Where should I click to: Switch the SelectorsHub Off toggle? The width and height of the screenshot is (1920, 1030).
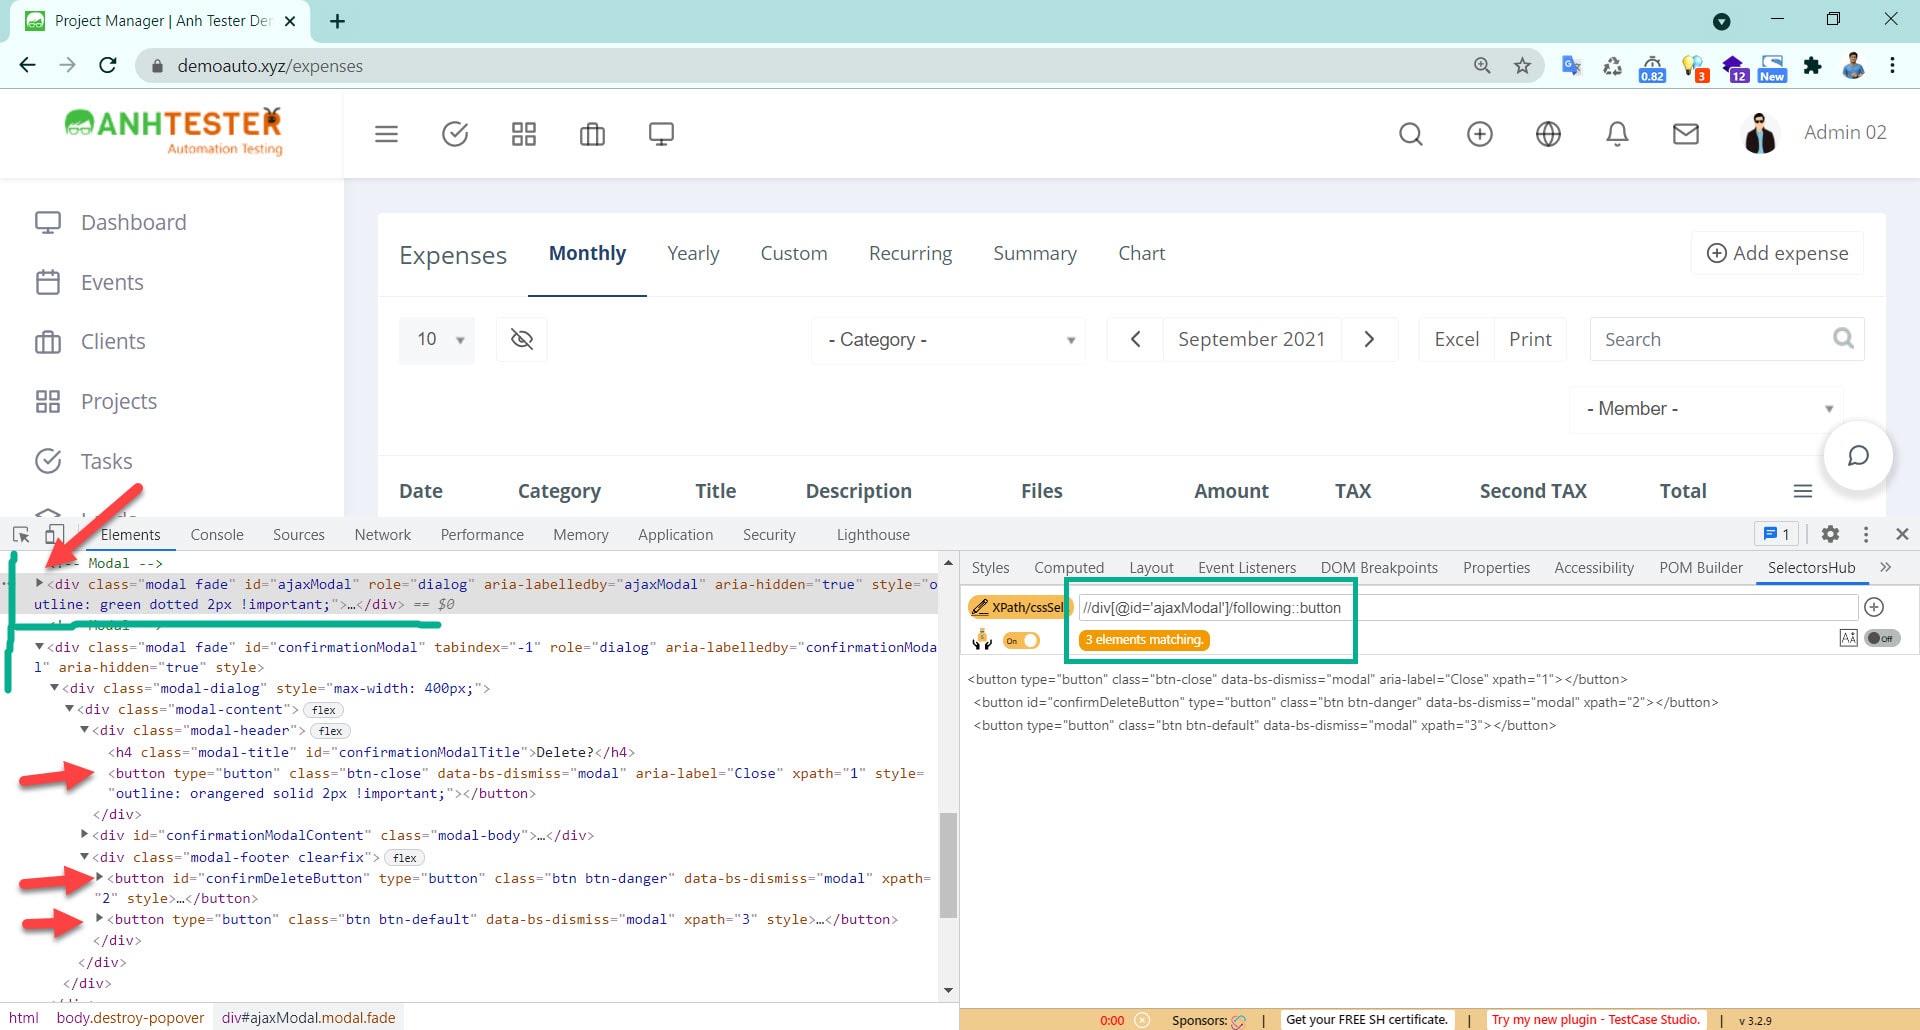click(x=1883, y=638)
